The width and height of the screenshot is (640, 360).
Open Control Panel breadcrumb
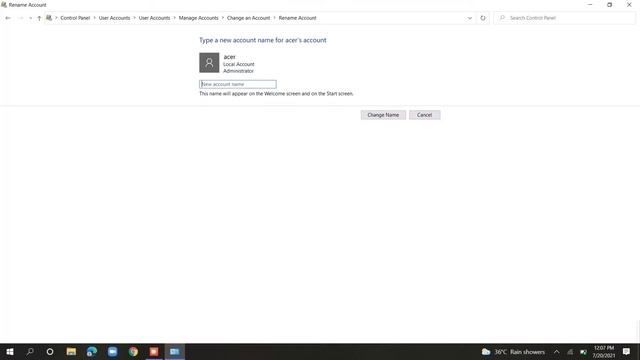point(75,18)
